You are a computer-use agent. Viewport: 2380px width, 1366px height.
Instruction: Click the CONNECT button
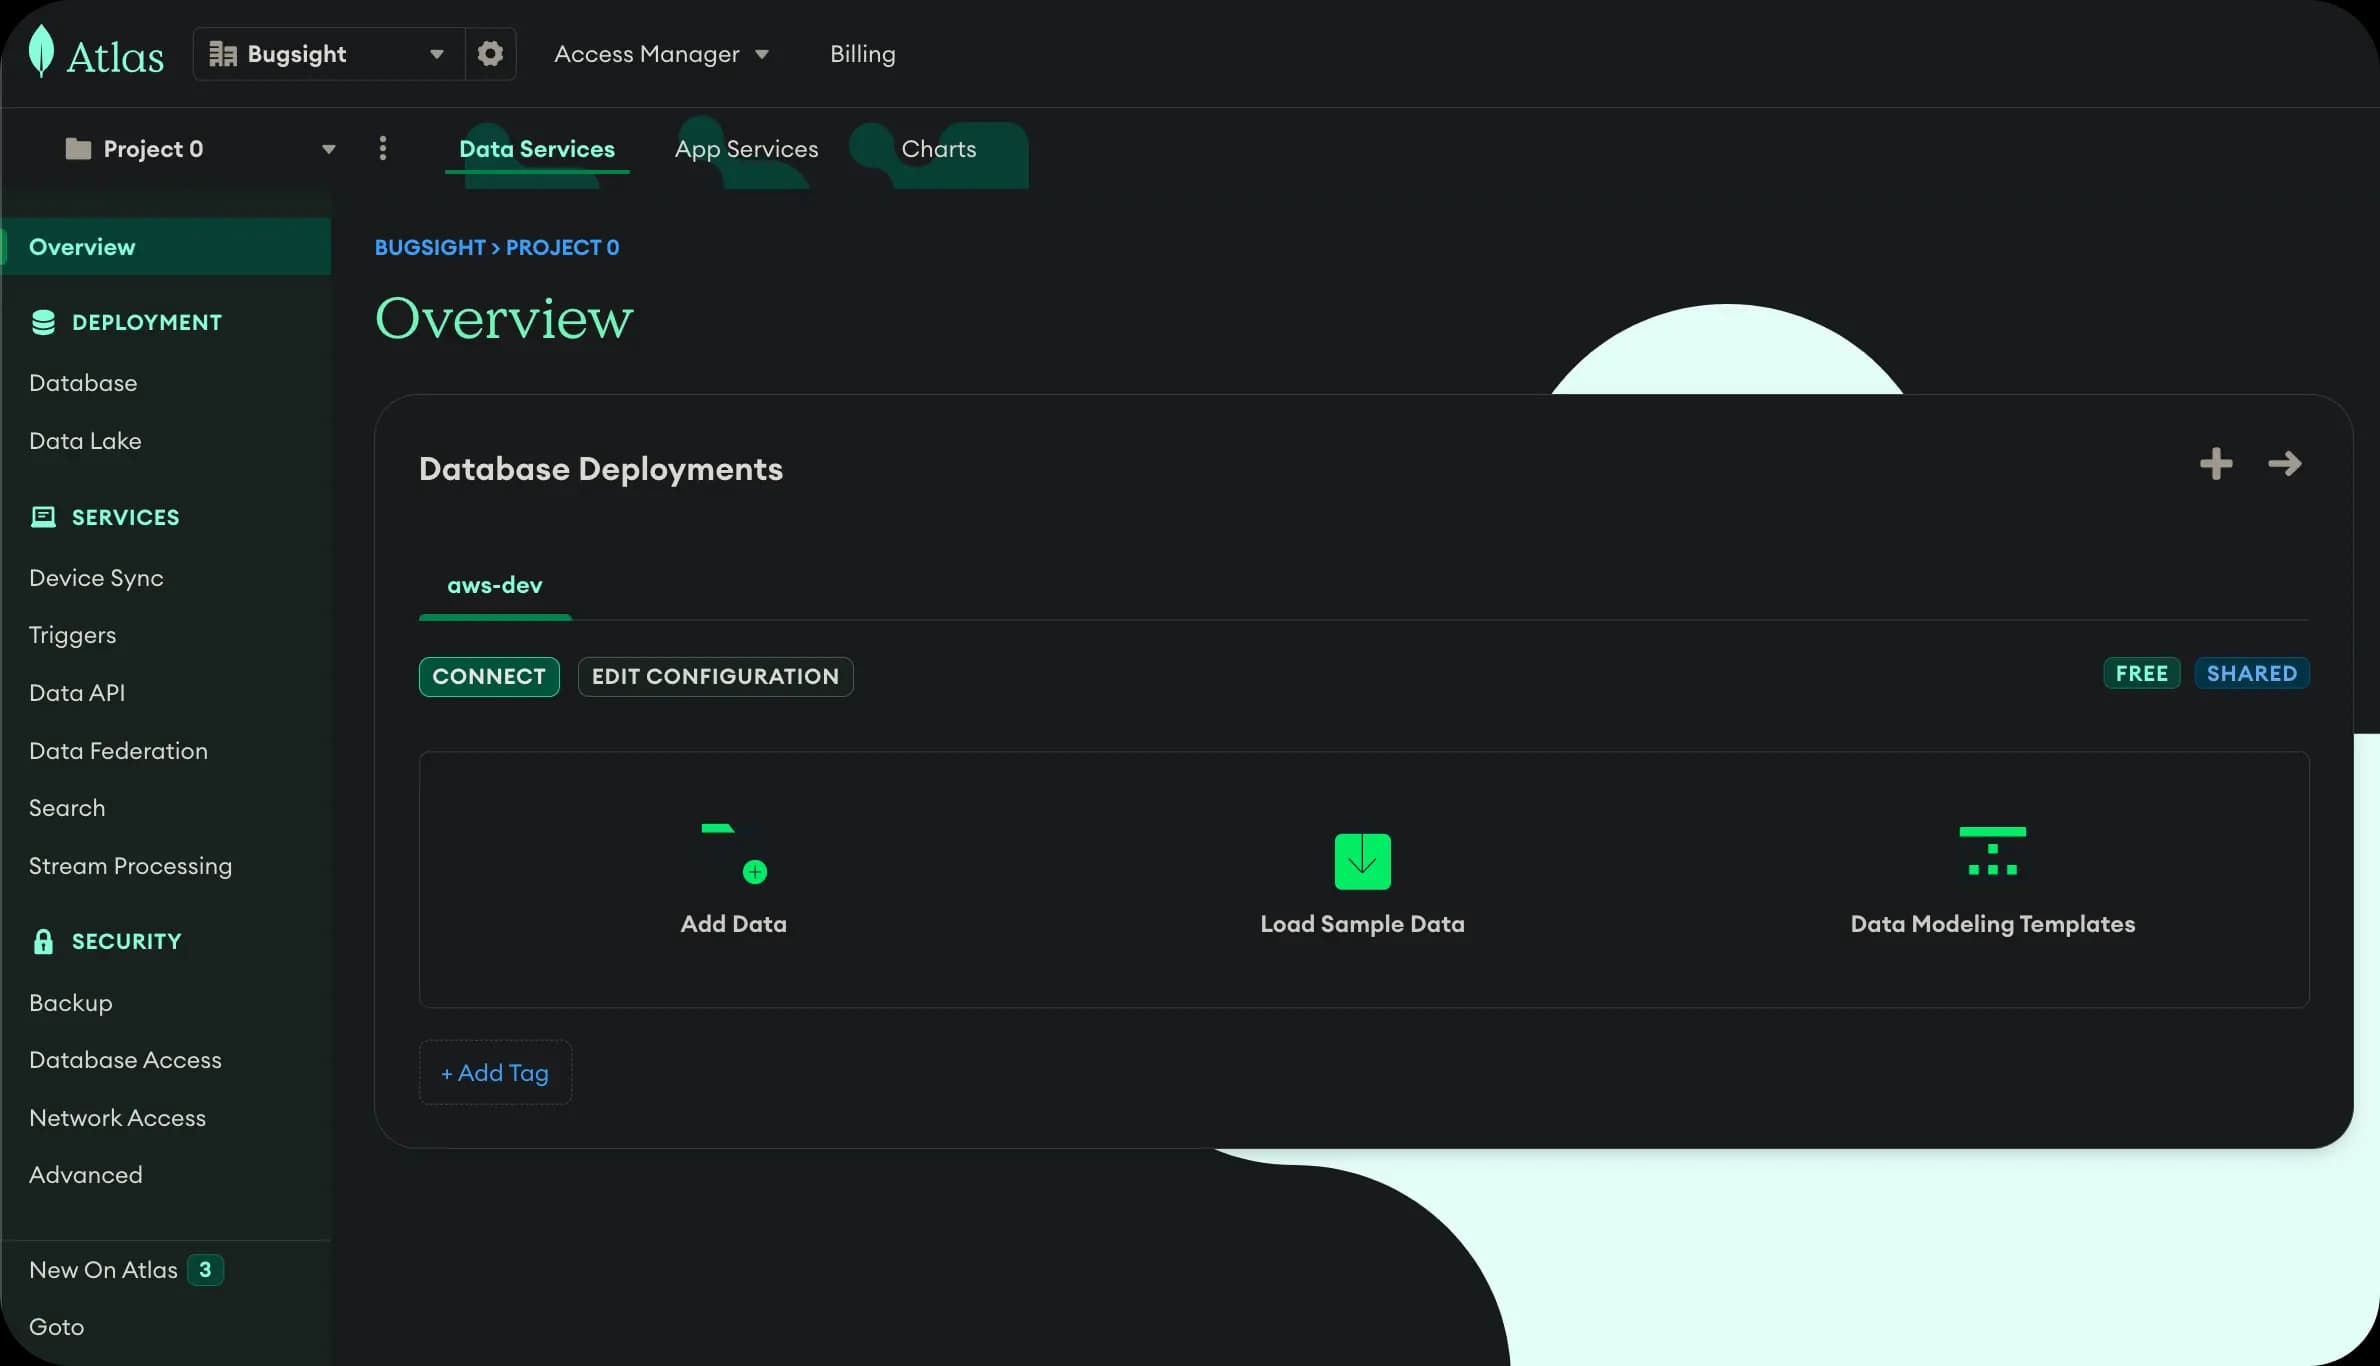[x=489, y=676]
